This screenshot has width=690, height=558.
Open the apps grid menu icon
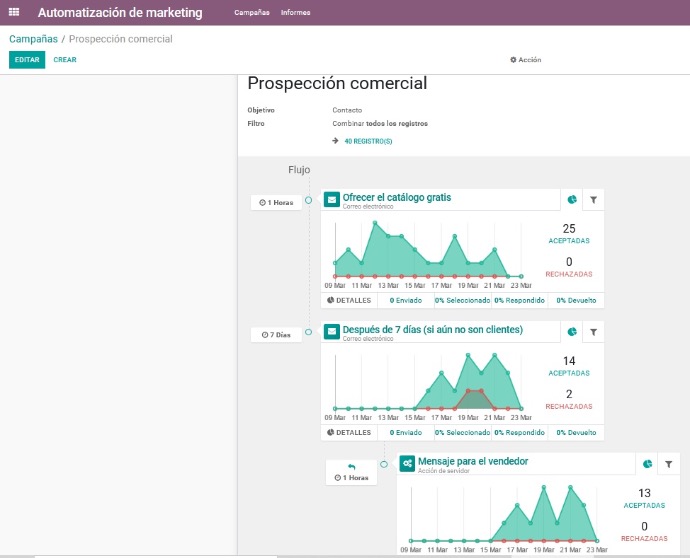(x=14, y=12)
